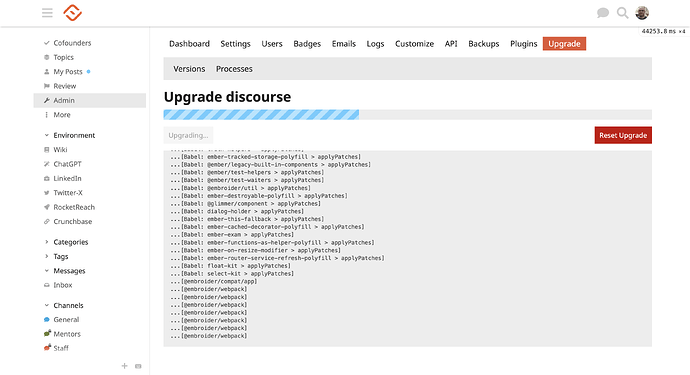The image size is (690, 375).
Task: Open the Emails tab
Action: [x=344, y=44]
